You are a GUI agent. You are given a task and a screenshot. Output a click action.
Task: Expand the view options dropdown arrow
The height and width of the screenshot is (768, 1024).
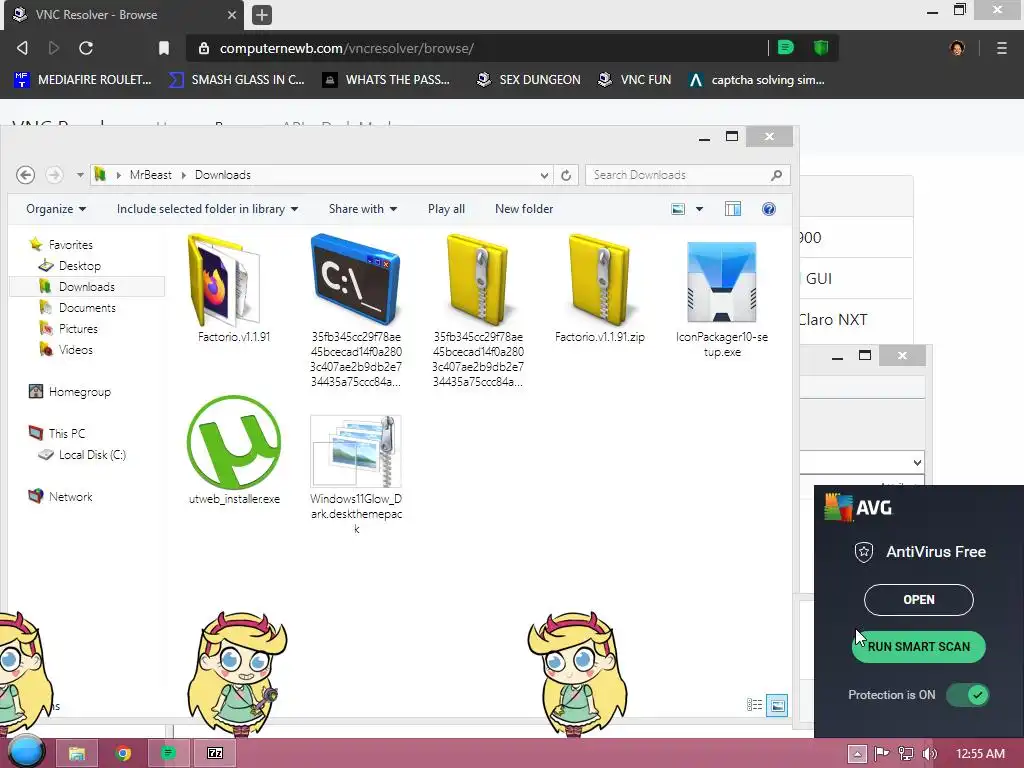pyautogui.click(x=699, y=209)
